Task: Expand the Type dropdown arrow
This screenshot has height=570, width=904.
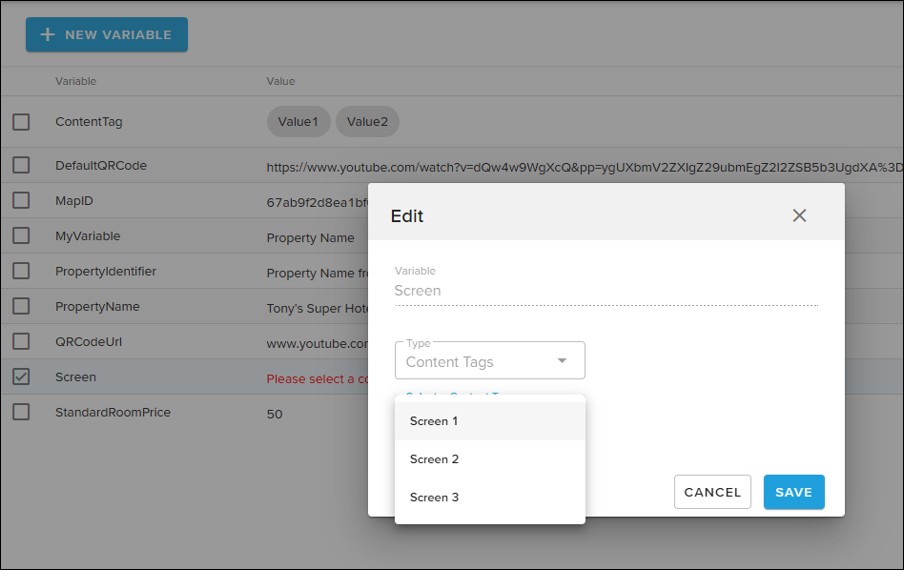Action: pyautogui.click(x=562, y=361)
